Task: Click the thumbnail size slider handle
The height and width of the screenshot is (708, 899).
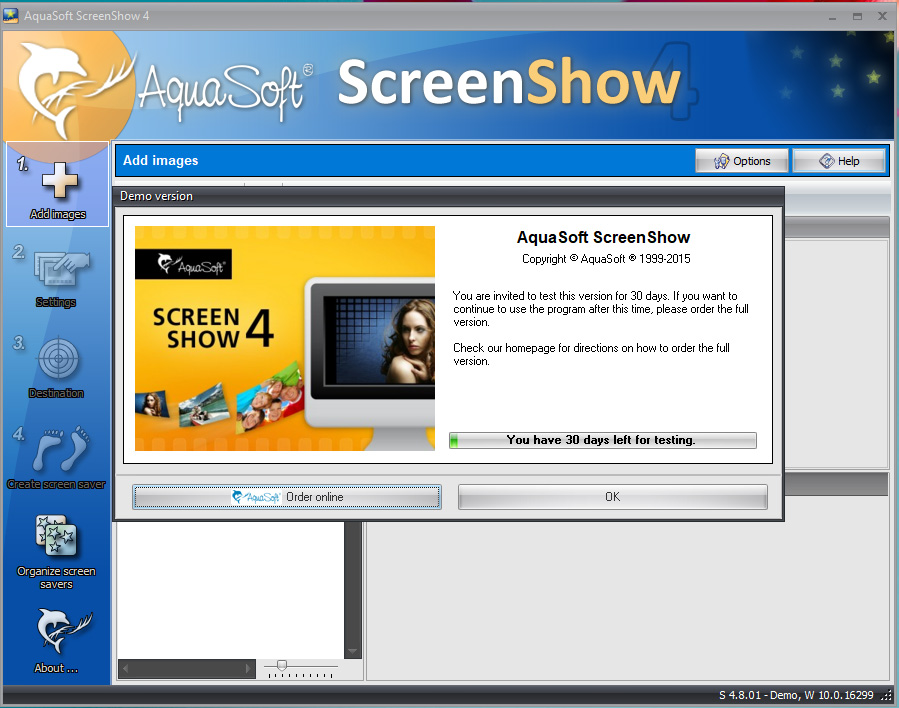Action: pyautogui.click(x=282, y=665)
